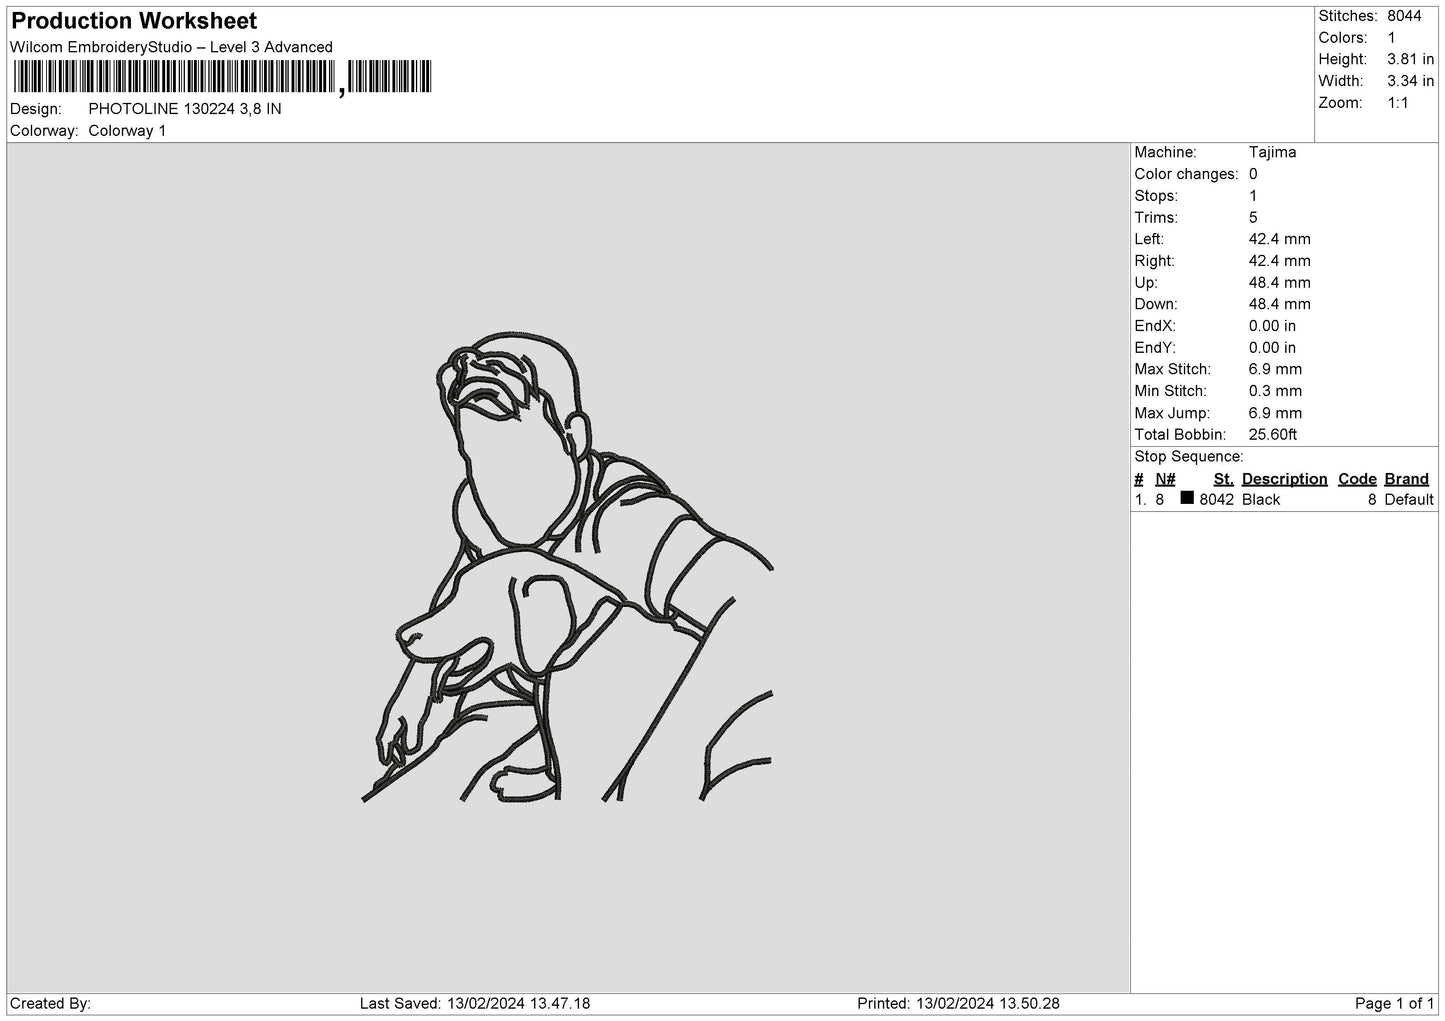Click the 'Code' column header
The image size is (1445, 1021).
(x=1357, y=479)
